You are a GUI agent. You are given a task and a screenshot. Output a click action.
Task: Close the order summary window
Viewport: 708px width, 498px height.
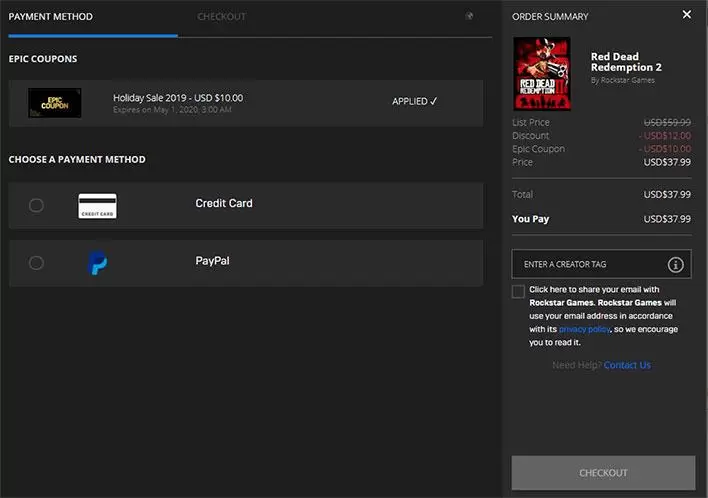[687, 14]
